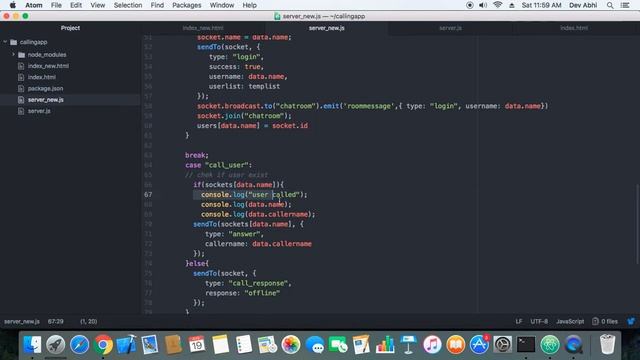Click the Wi-Fi status icon

pyautogui.click(x=497, y=5)
